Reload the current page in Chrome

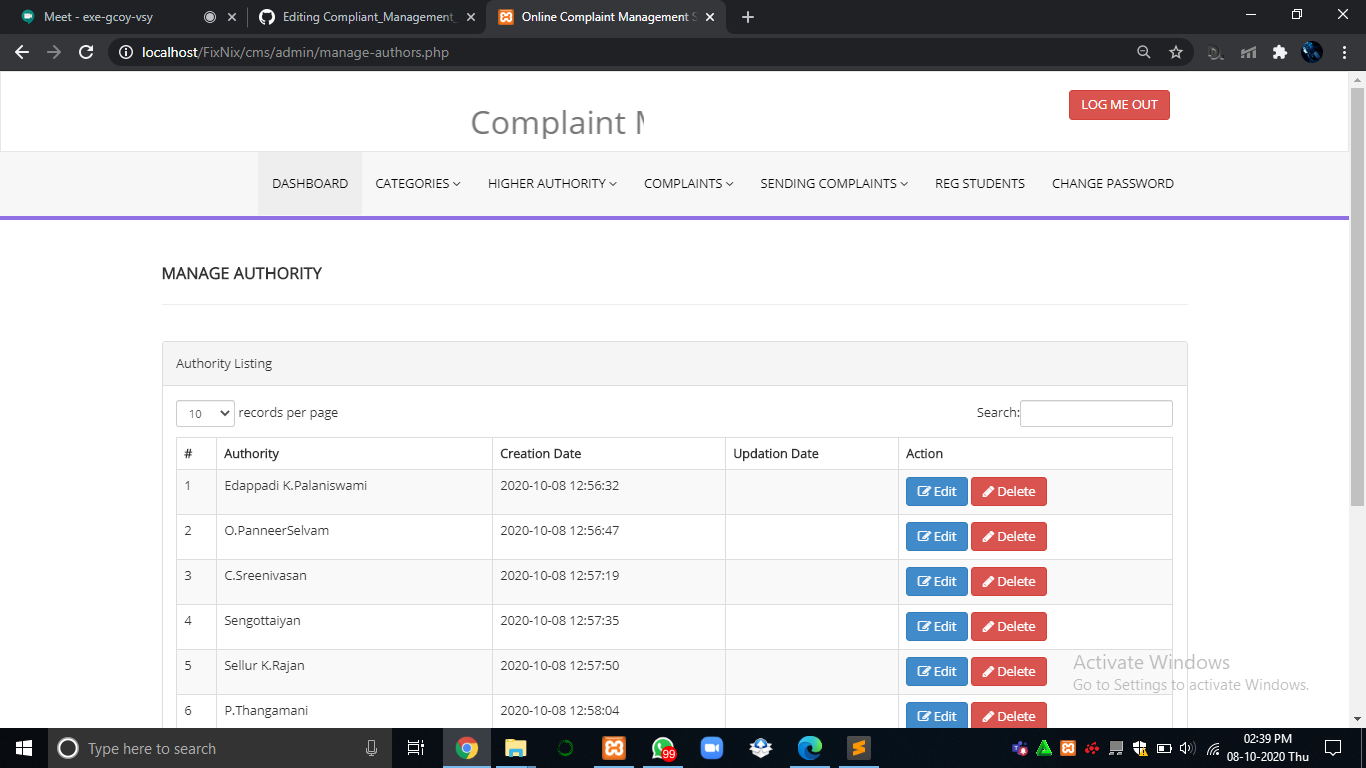85,52
